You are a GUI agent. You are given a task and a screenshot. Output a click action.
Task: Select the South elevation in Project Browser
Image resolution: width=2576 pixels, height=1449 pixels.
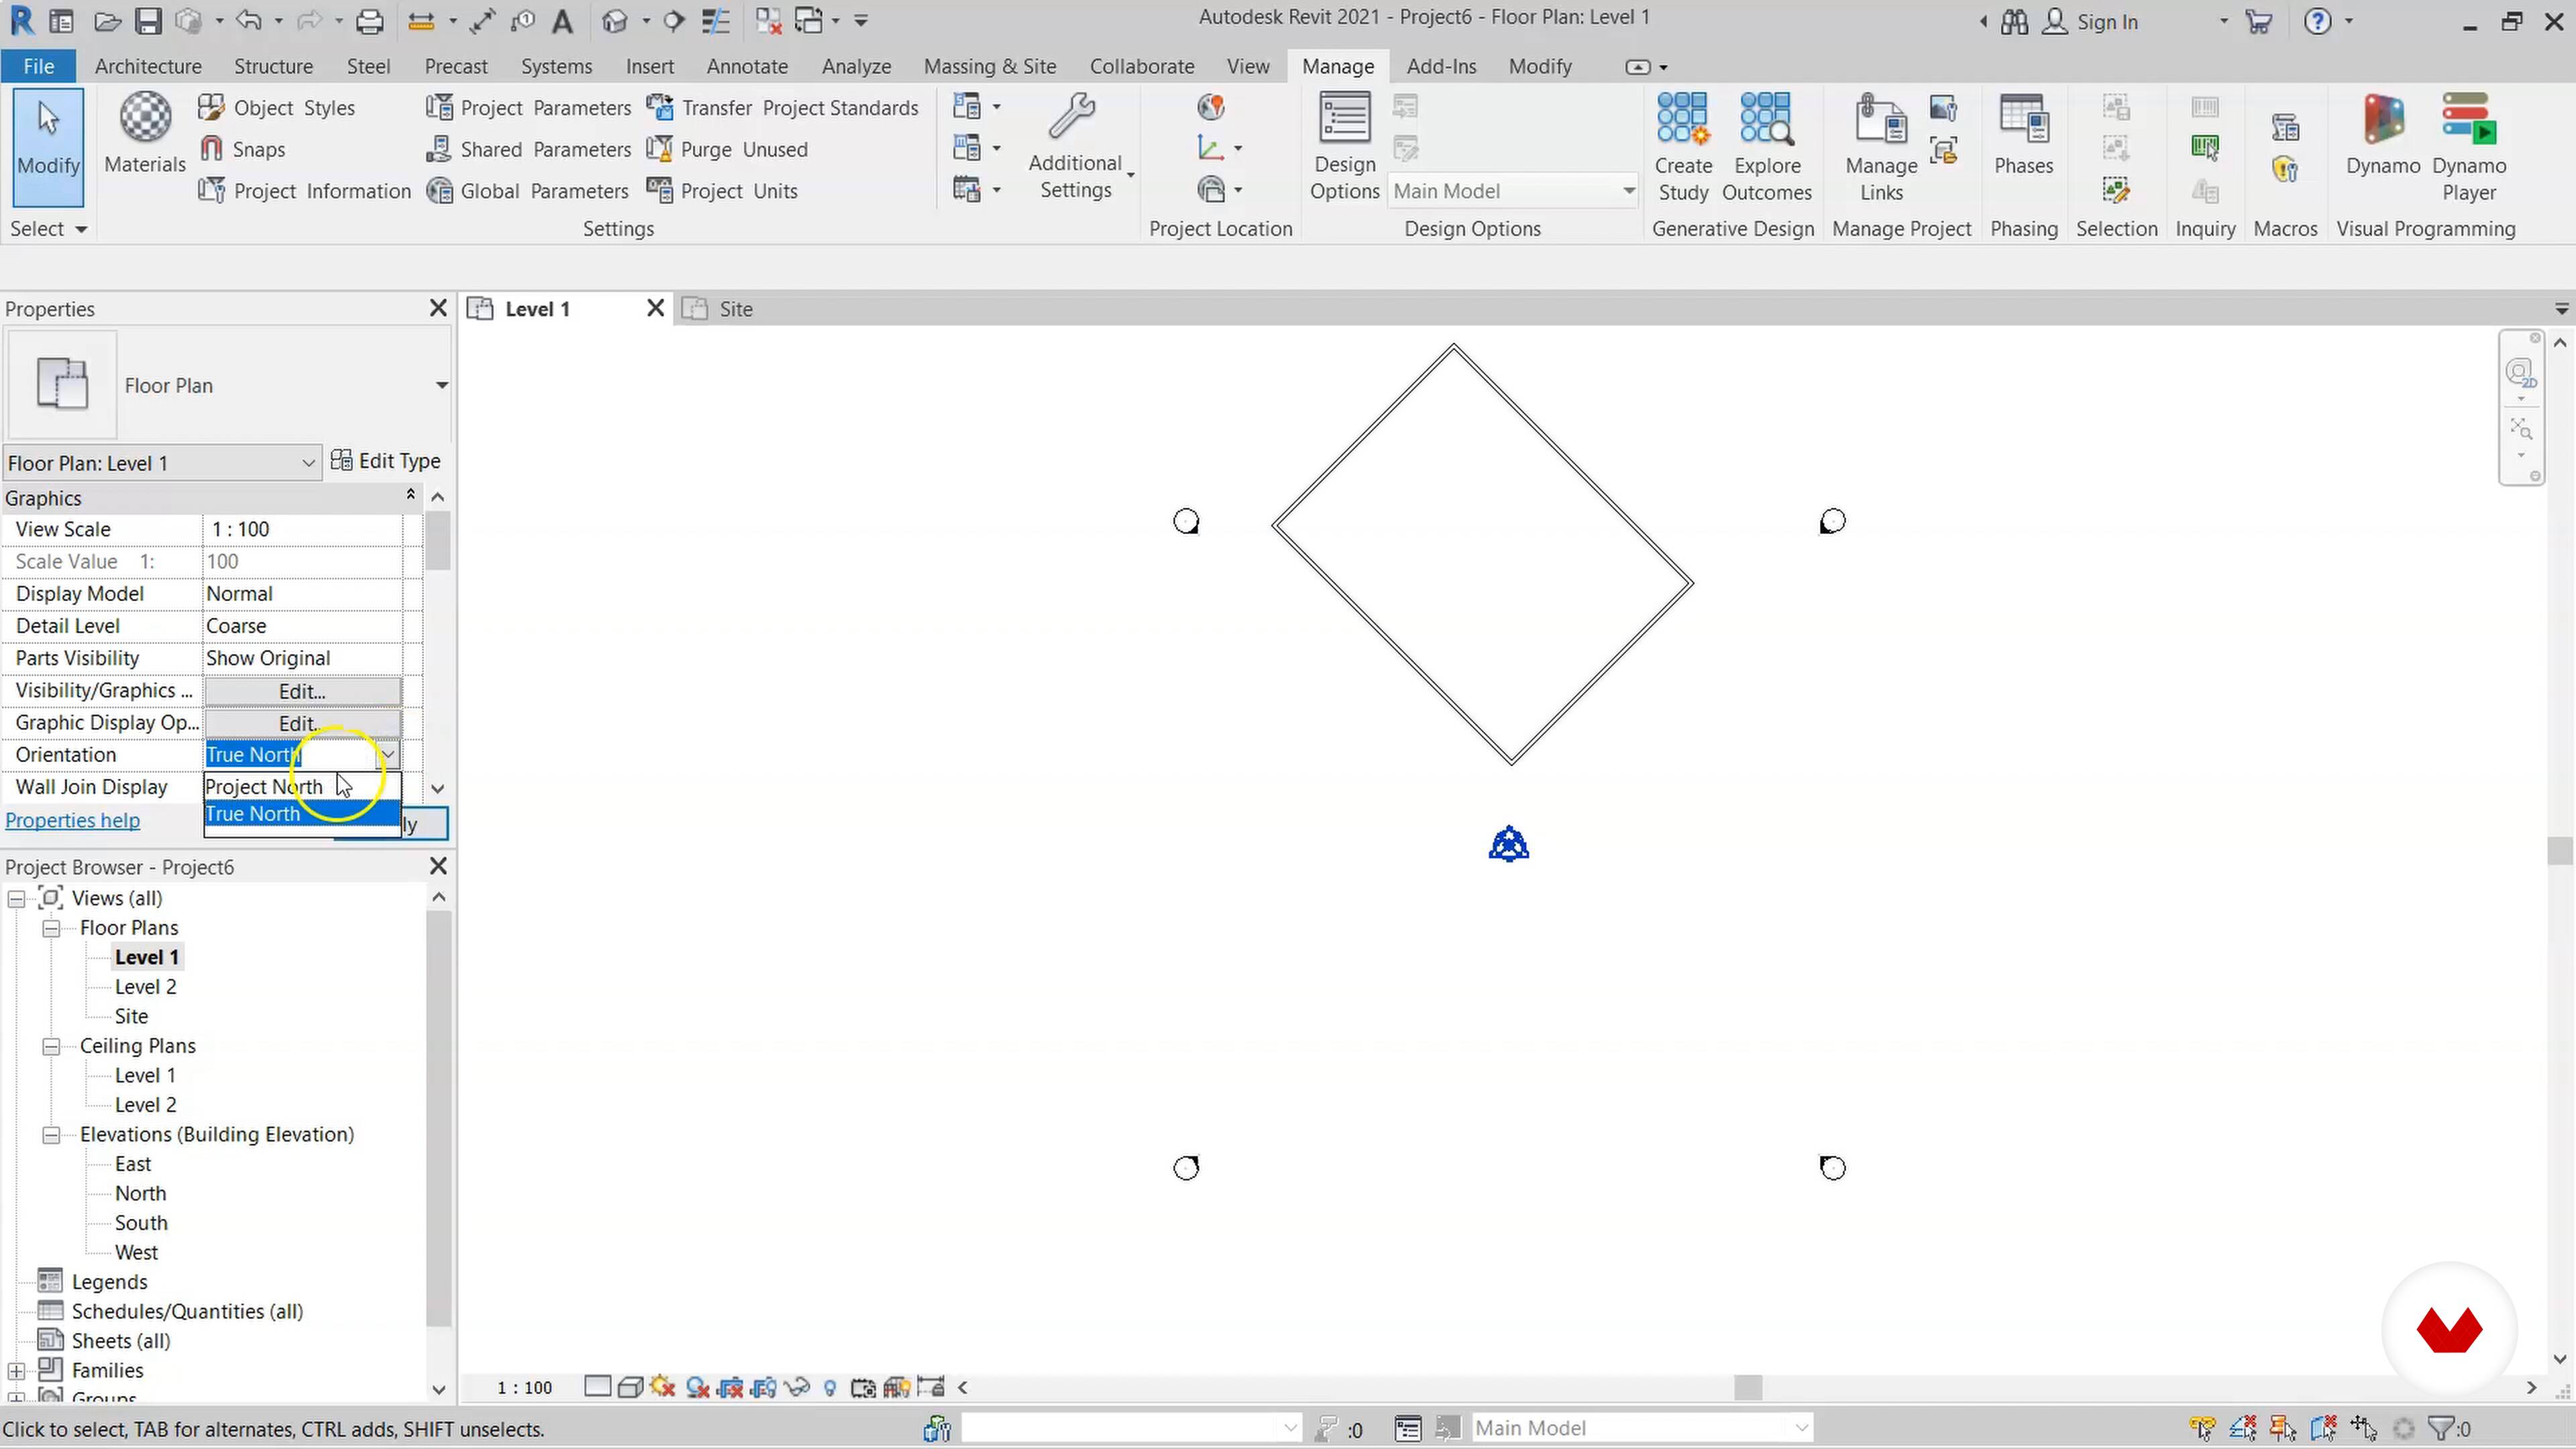[x=141, y=1223]
